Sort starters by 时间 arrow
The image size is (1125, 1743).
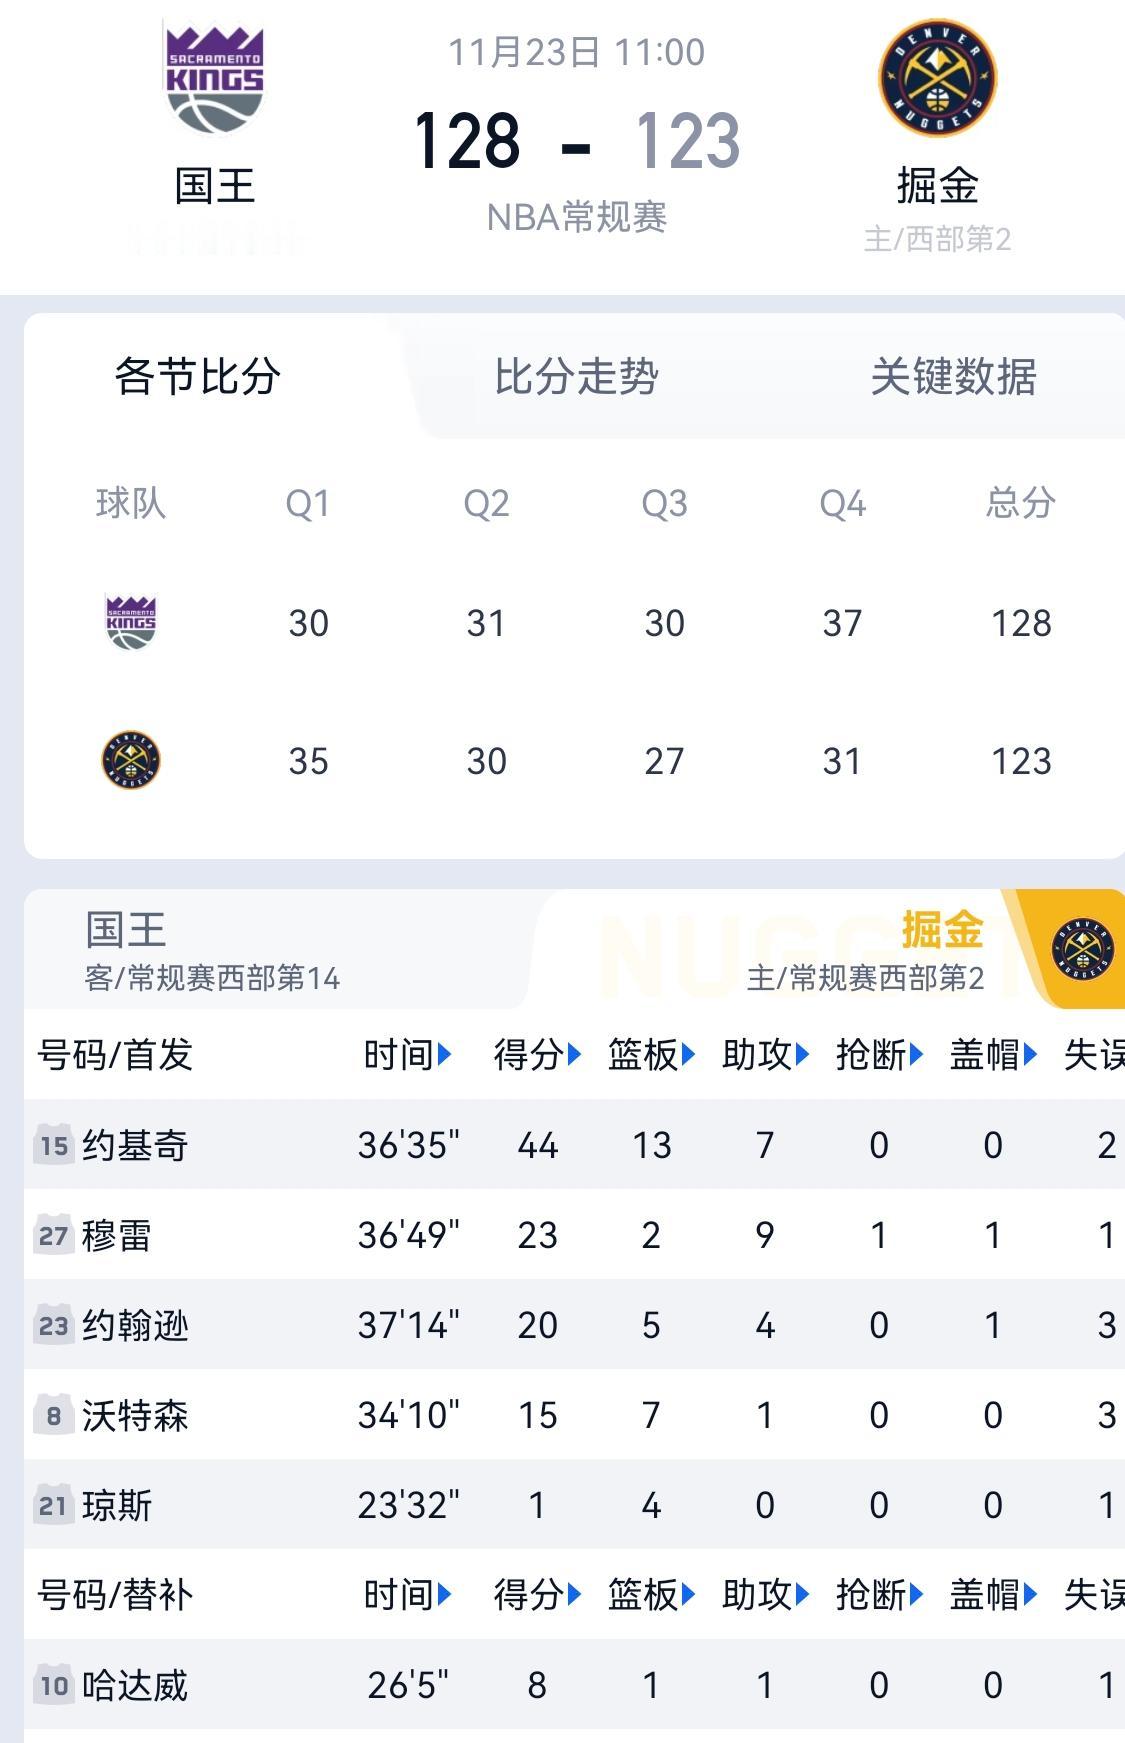[445, 1054]
